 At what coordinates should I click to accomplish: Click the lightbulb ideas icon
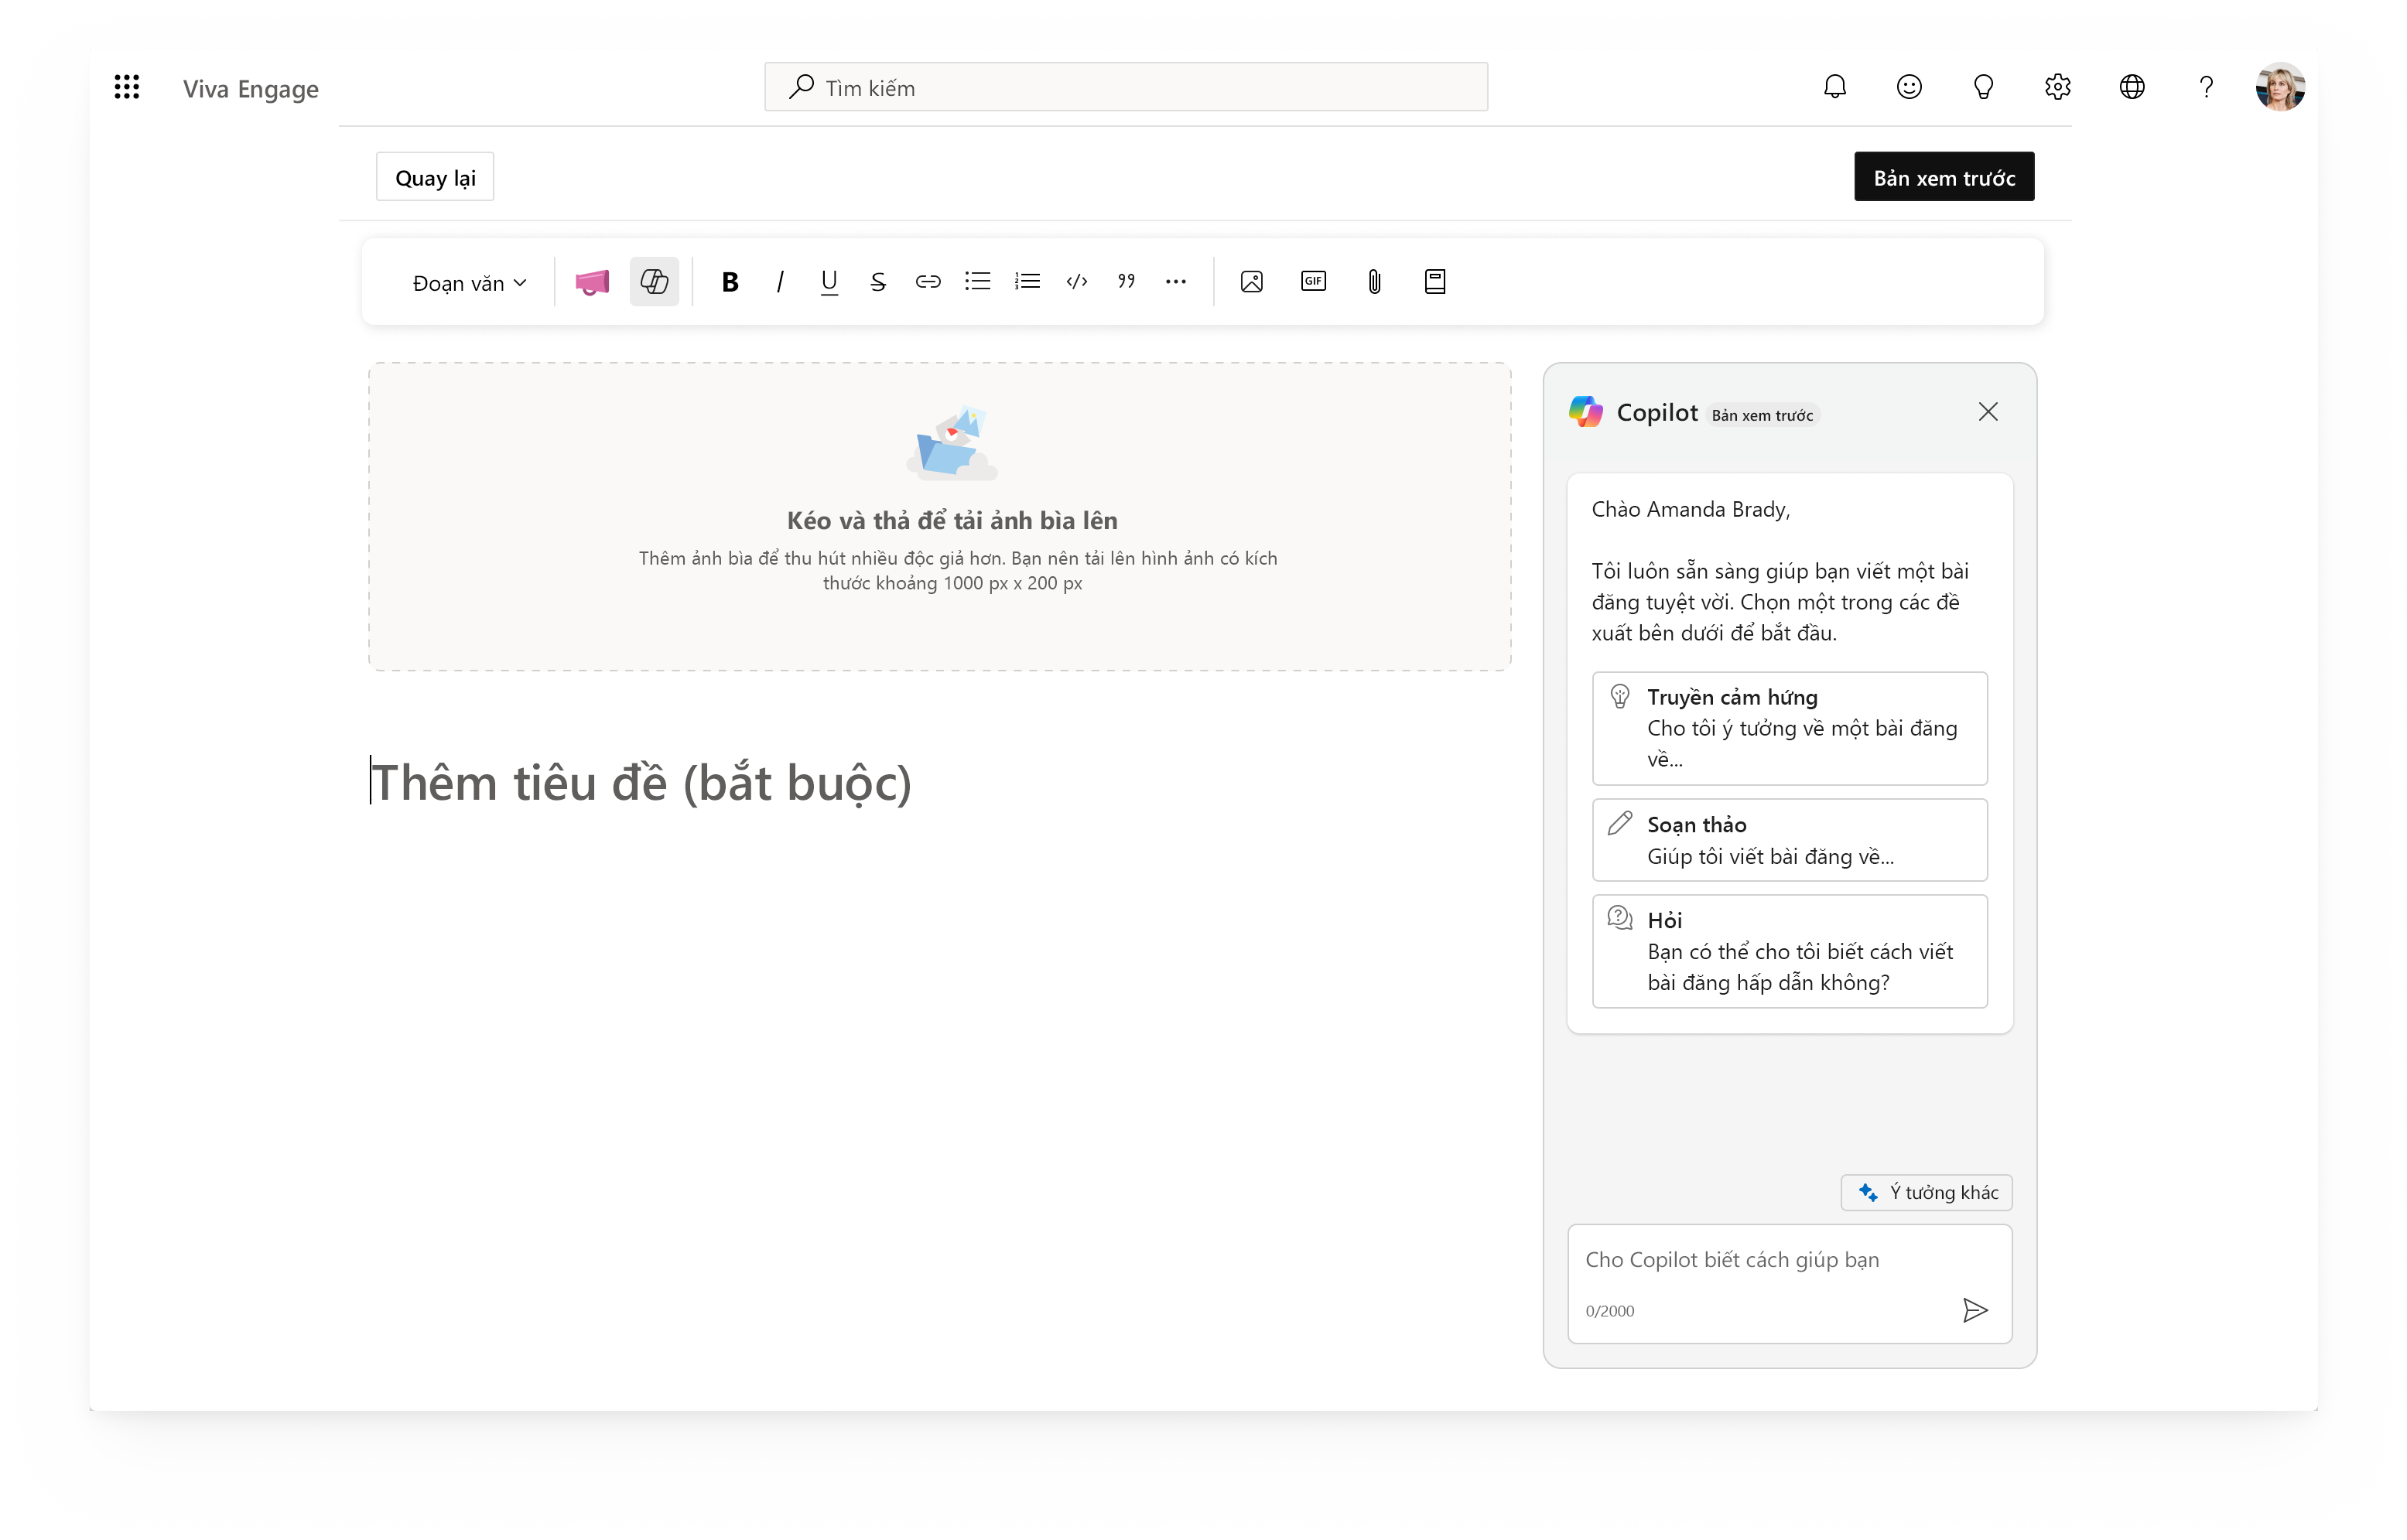(x=1983, y=87)
